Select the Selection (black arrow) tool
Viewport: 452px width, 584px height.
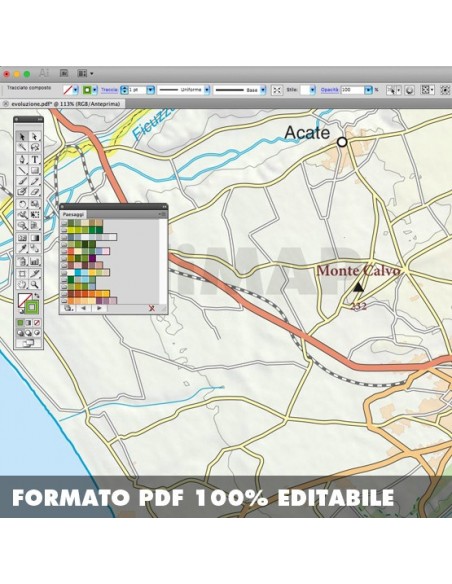pyautogui.click(x=22, y=137)
